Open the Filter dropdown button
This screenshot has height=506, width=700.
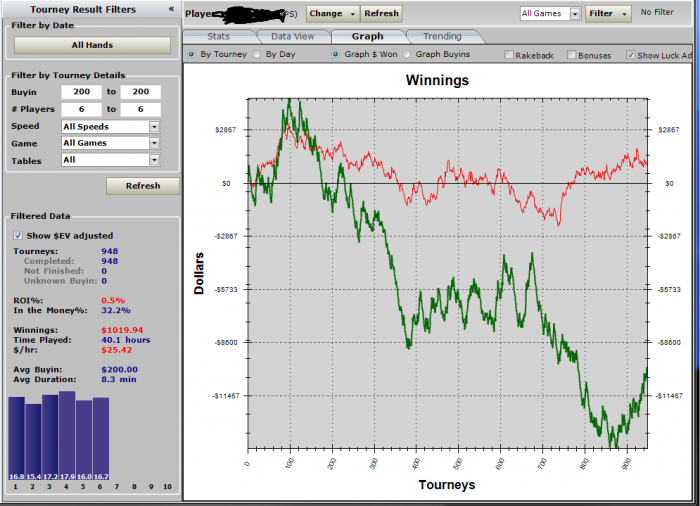pos(608,14)
